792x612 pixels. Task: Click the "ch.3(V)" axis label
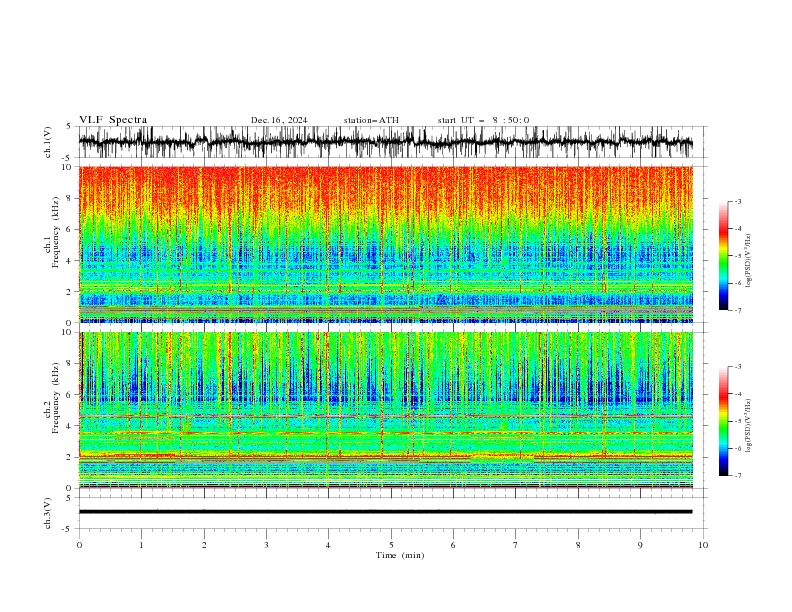(48, 513)
